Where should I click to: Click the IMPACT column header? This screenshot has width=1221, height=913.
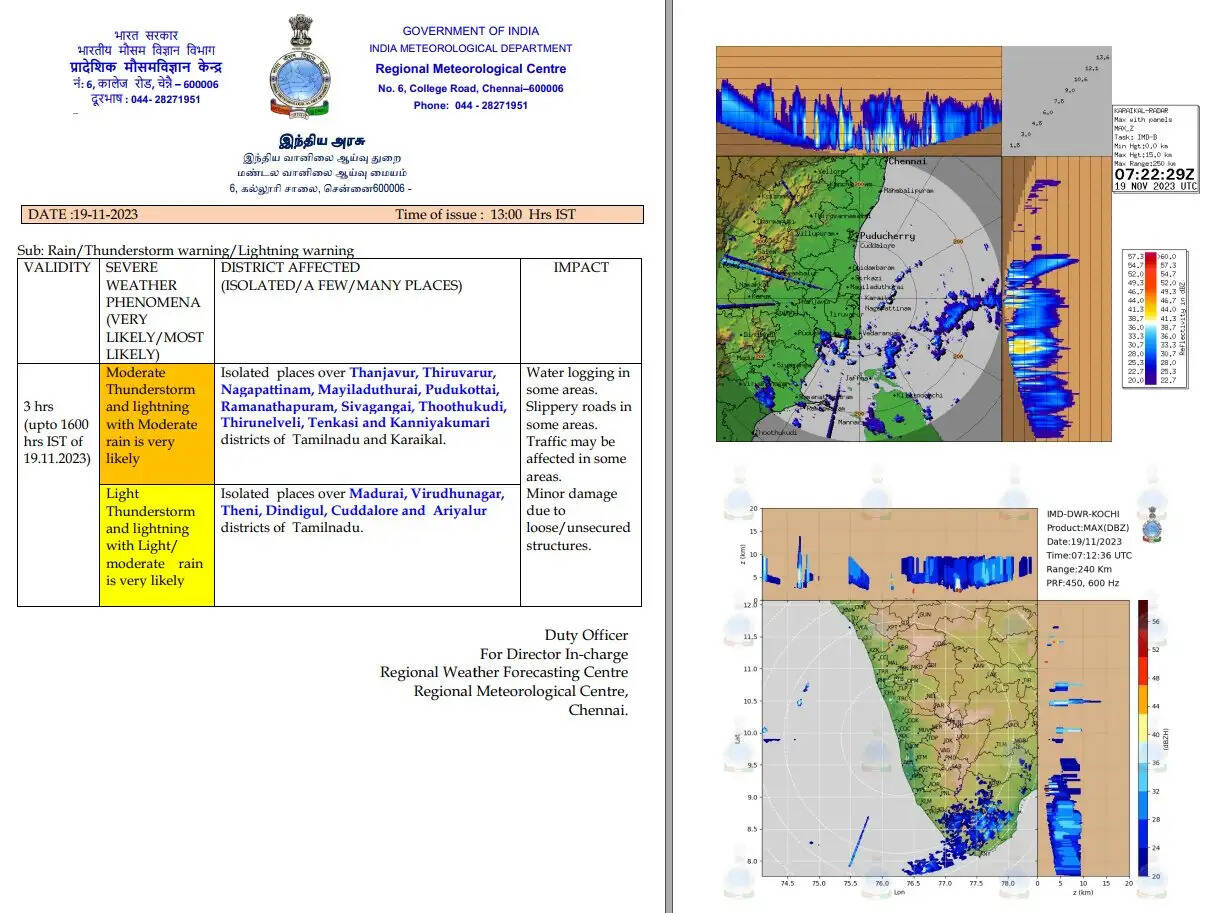click(580, 268)
